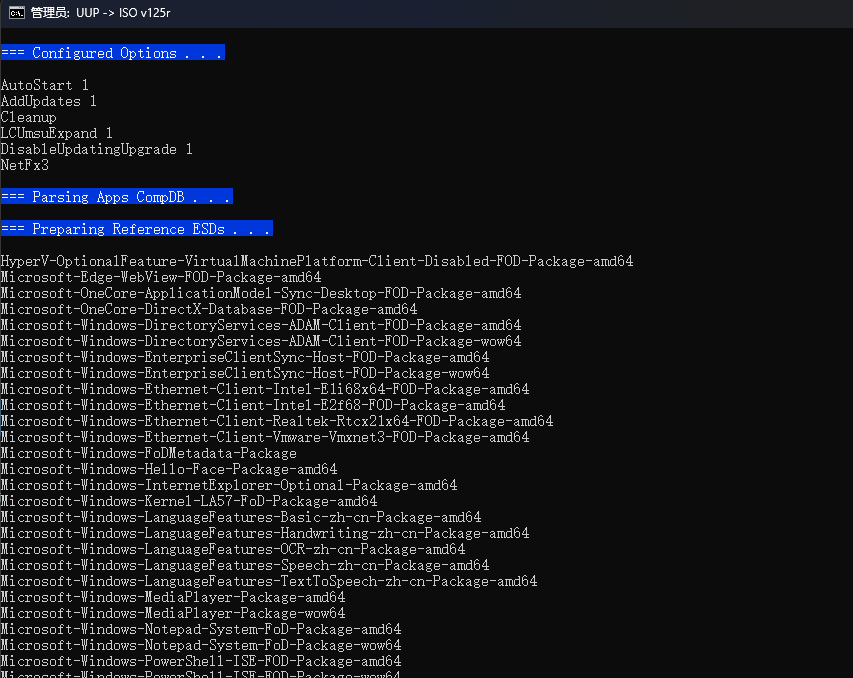Click the Microsoft-Edge-WebView-FOD-Package line
Viewport: 853px width, 678px height.
point(161,277)
